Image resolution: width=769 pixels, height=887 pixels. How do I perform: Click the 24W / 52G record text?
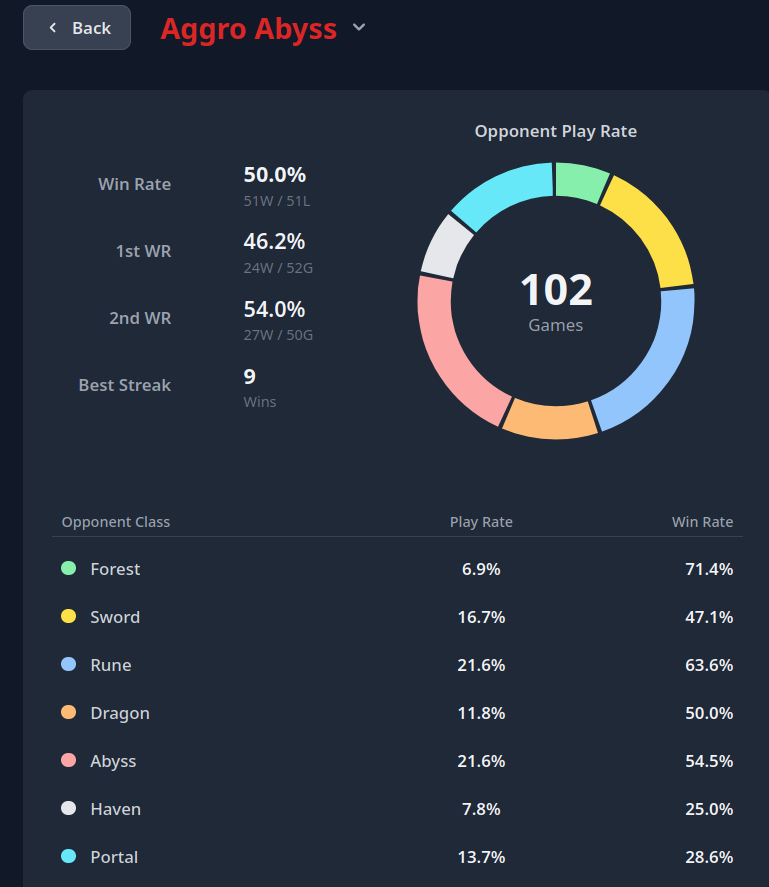pyautogui.click(x=278, y=268)
